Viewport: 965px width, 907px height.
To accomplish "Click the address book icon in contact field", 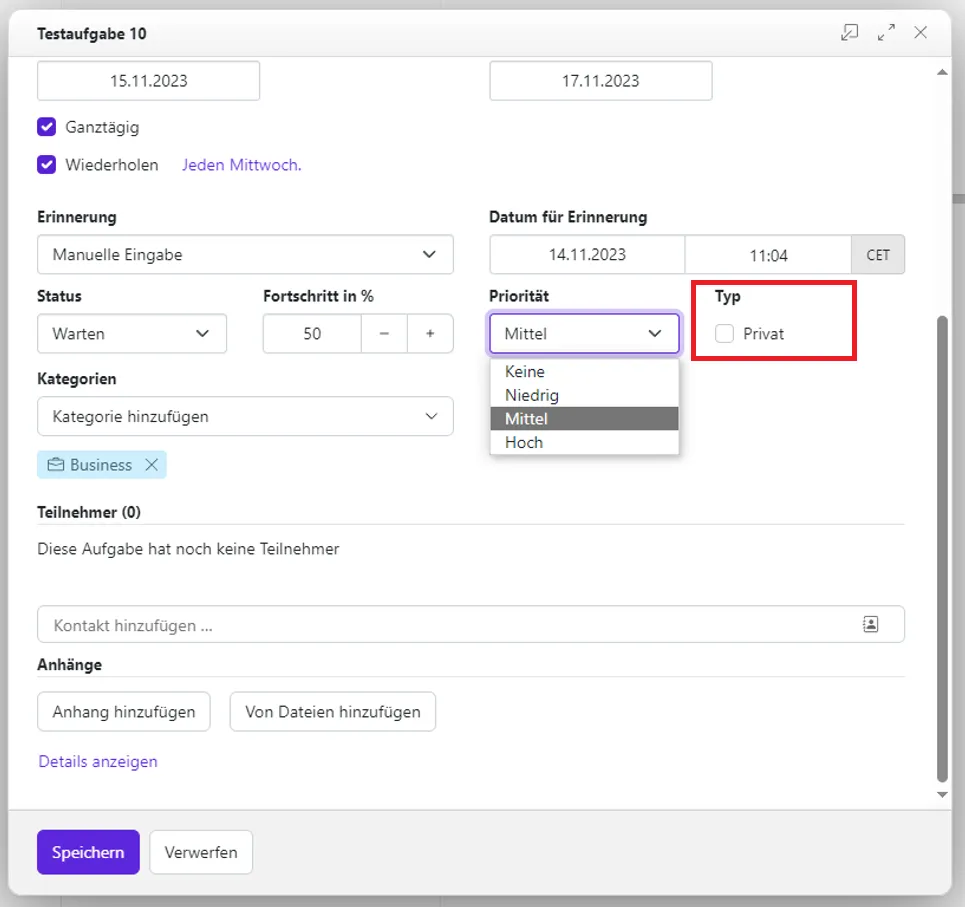I will click(x=870, y=624).
